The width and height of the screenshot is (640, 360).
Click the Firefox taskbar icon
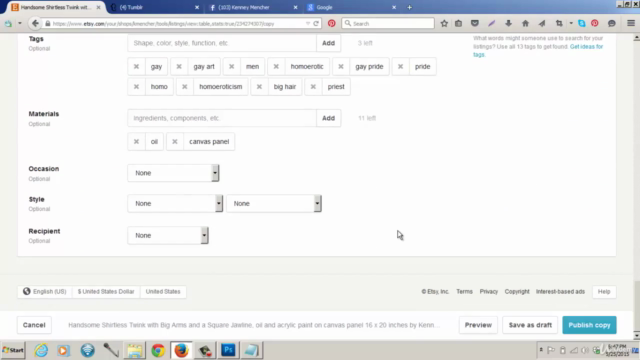point(181,350)
